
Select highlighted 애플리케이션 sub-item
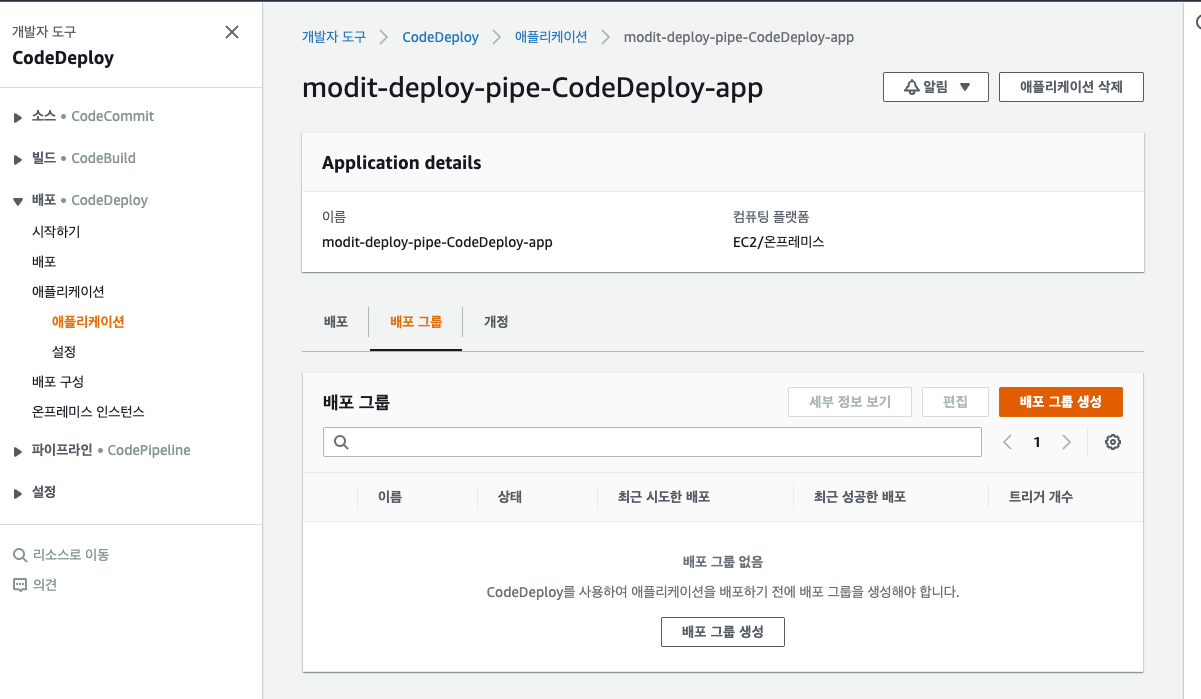coord(88,322)
